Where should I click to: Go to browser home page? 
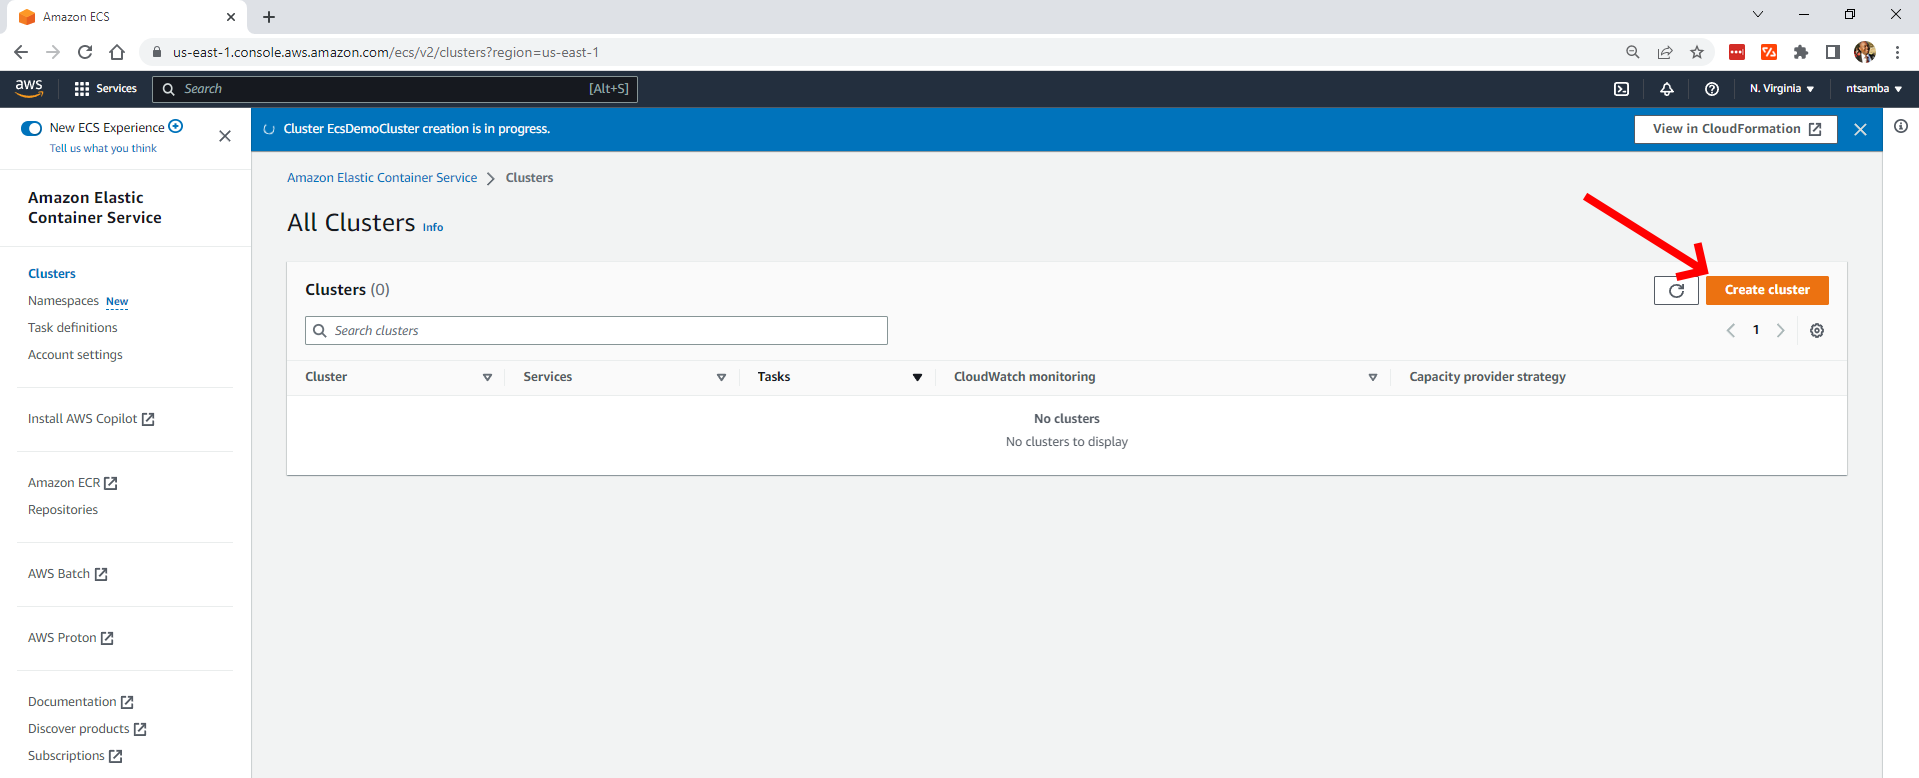(117, 52)
